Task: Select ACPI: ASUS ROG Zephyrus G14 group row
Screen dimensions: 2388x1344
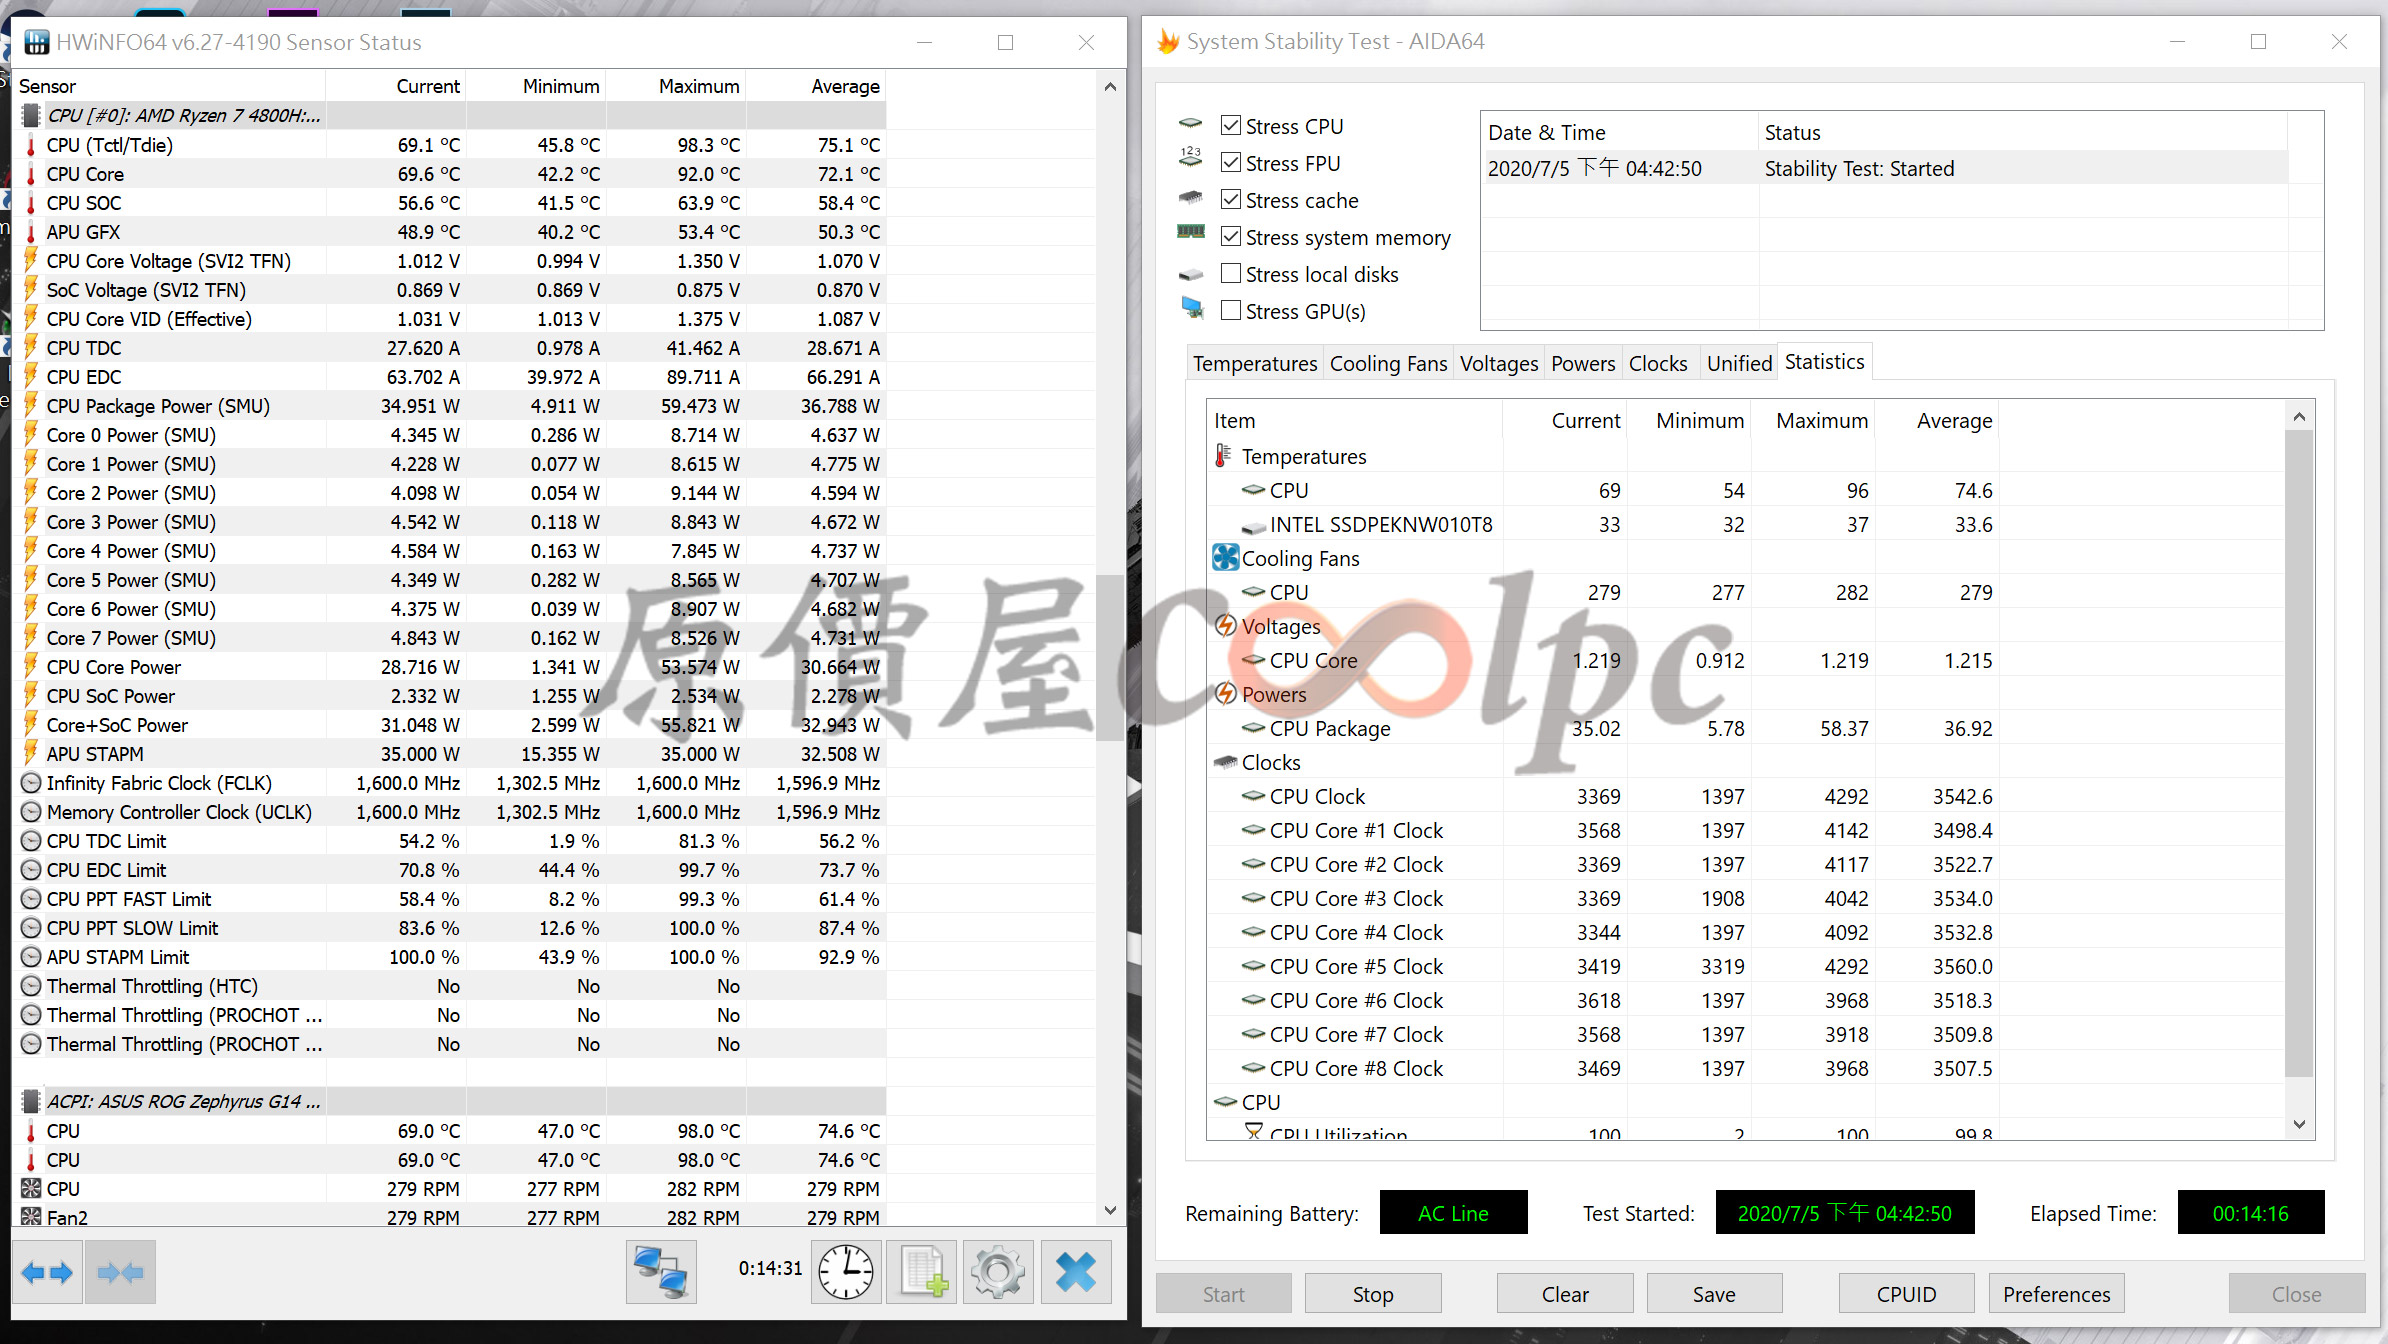Action: [451, 1101]
